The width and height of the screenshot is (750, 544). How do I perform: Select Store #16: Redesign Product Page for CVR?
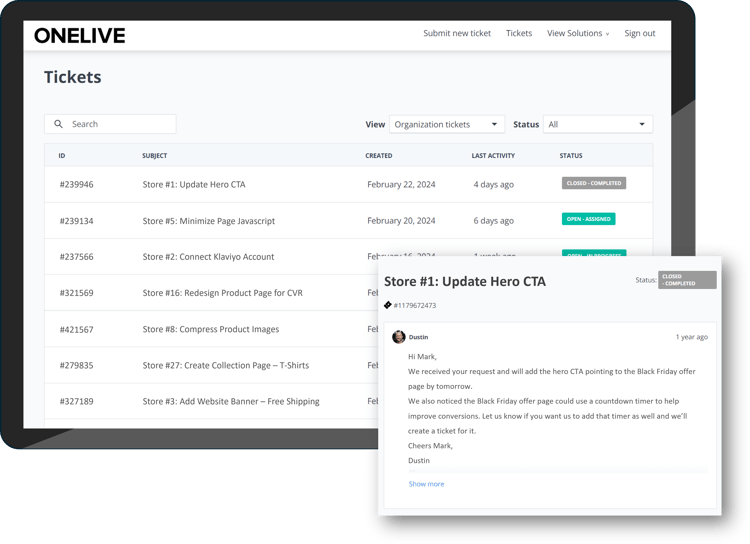click(222, 293)
